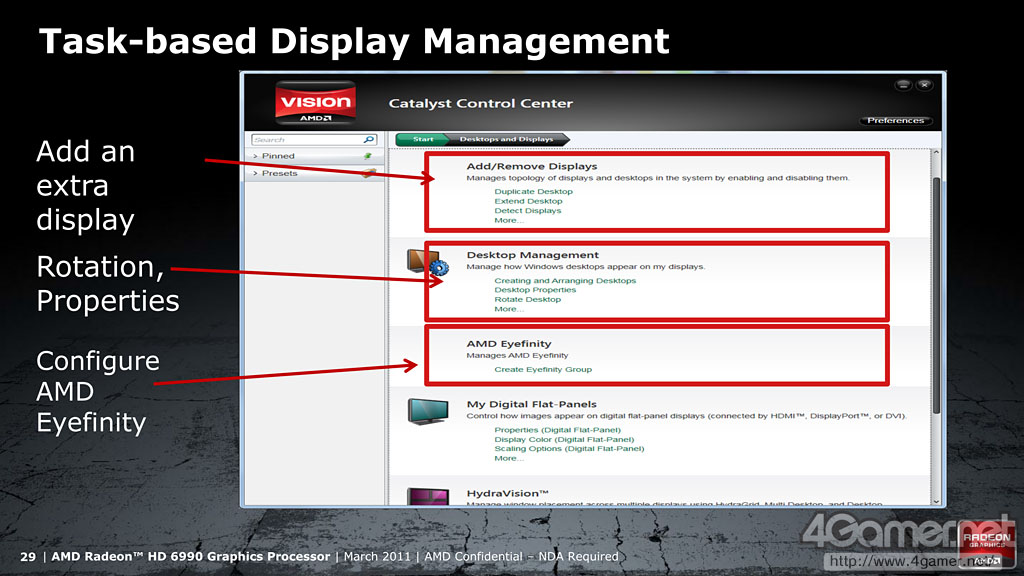
Task: Click the scrollbar down arrow
Action: click(936, 502)
